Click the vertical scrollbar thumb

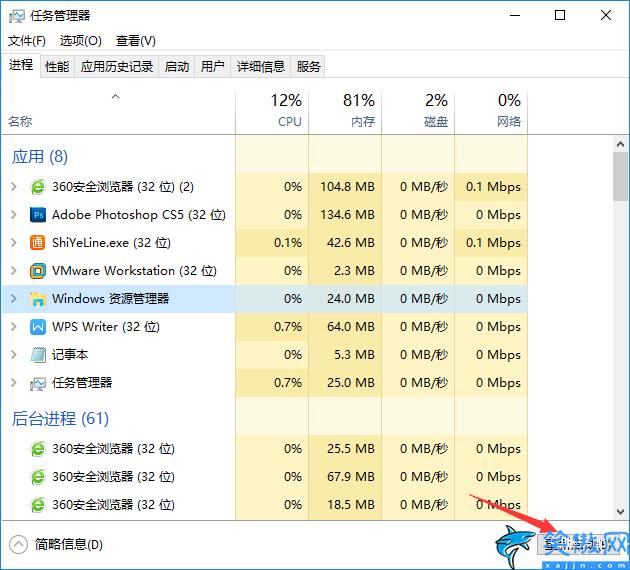[x=620, y=176]
